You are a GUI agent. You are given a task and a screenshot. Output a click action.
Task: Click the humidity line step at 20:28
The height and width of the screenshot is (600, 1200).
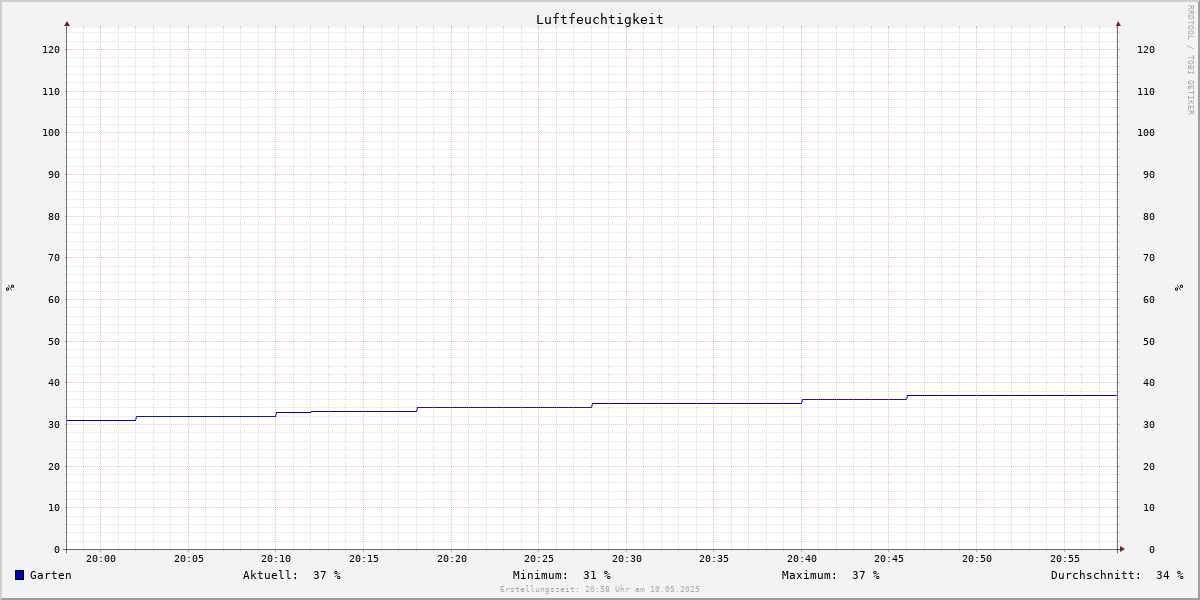pyautogui.click(x=592, y=405)
